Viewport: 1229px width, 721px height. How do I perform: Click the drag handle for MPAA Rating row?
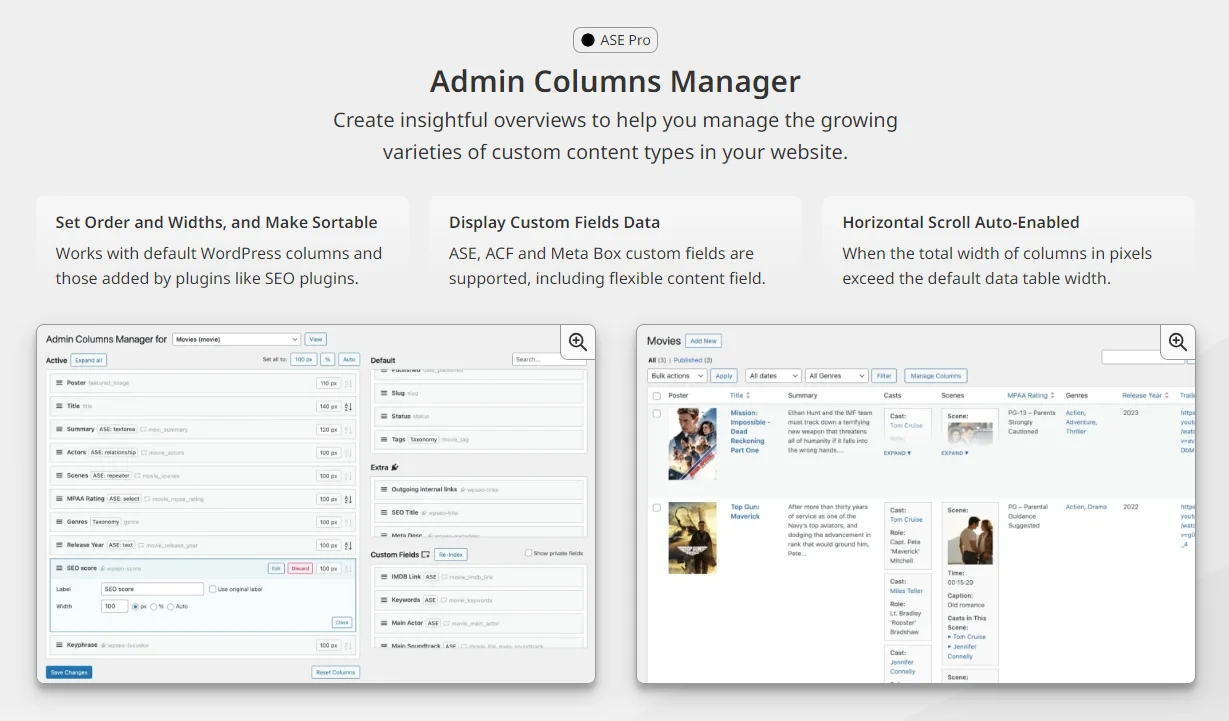(x=59, y=498)
